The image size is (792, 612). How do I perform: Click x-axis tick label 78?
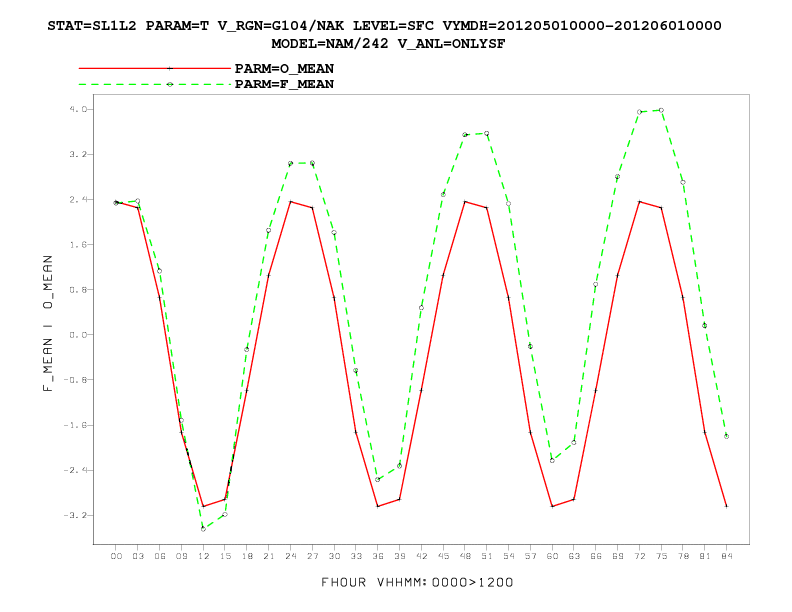pos(683,556)
